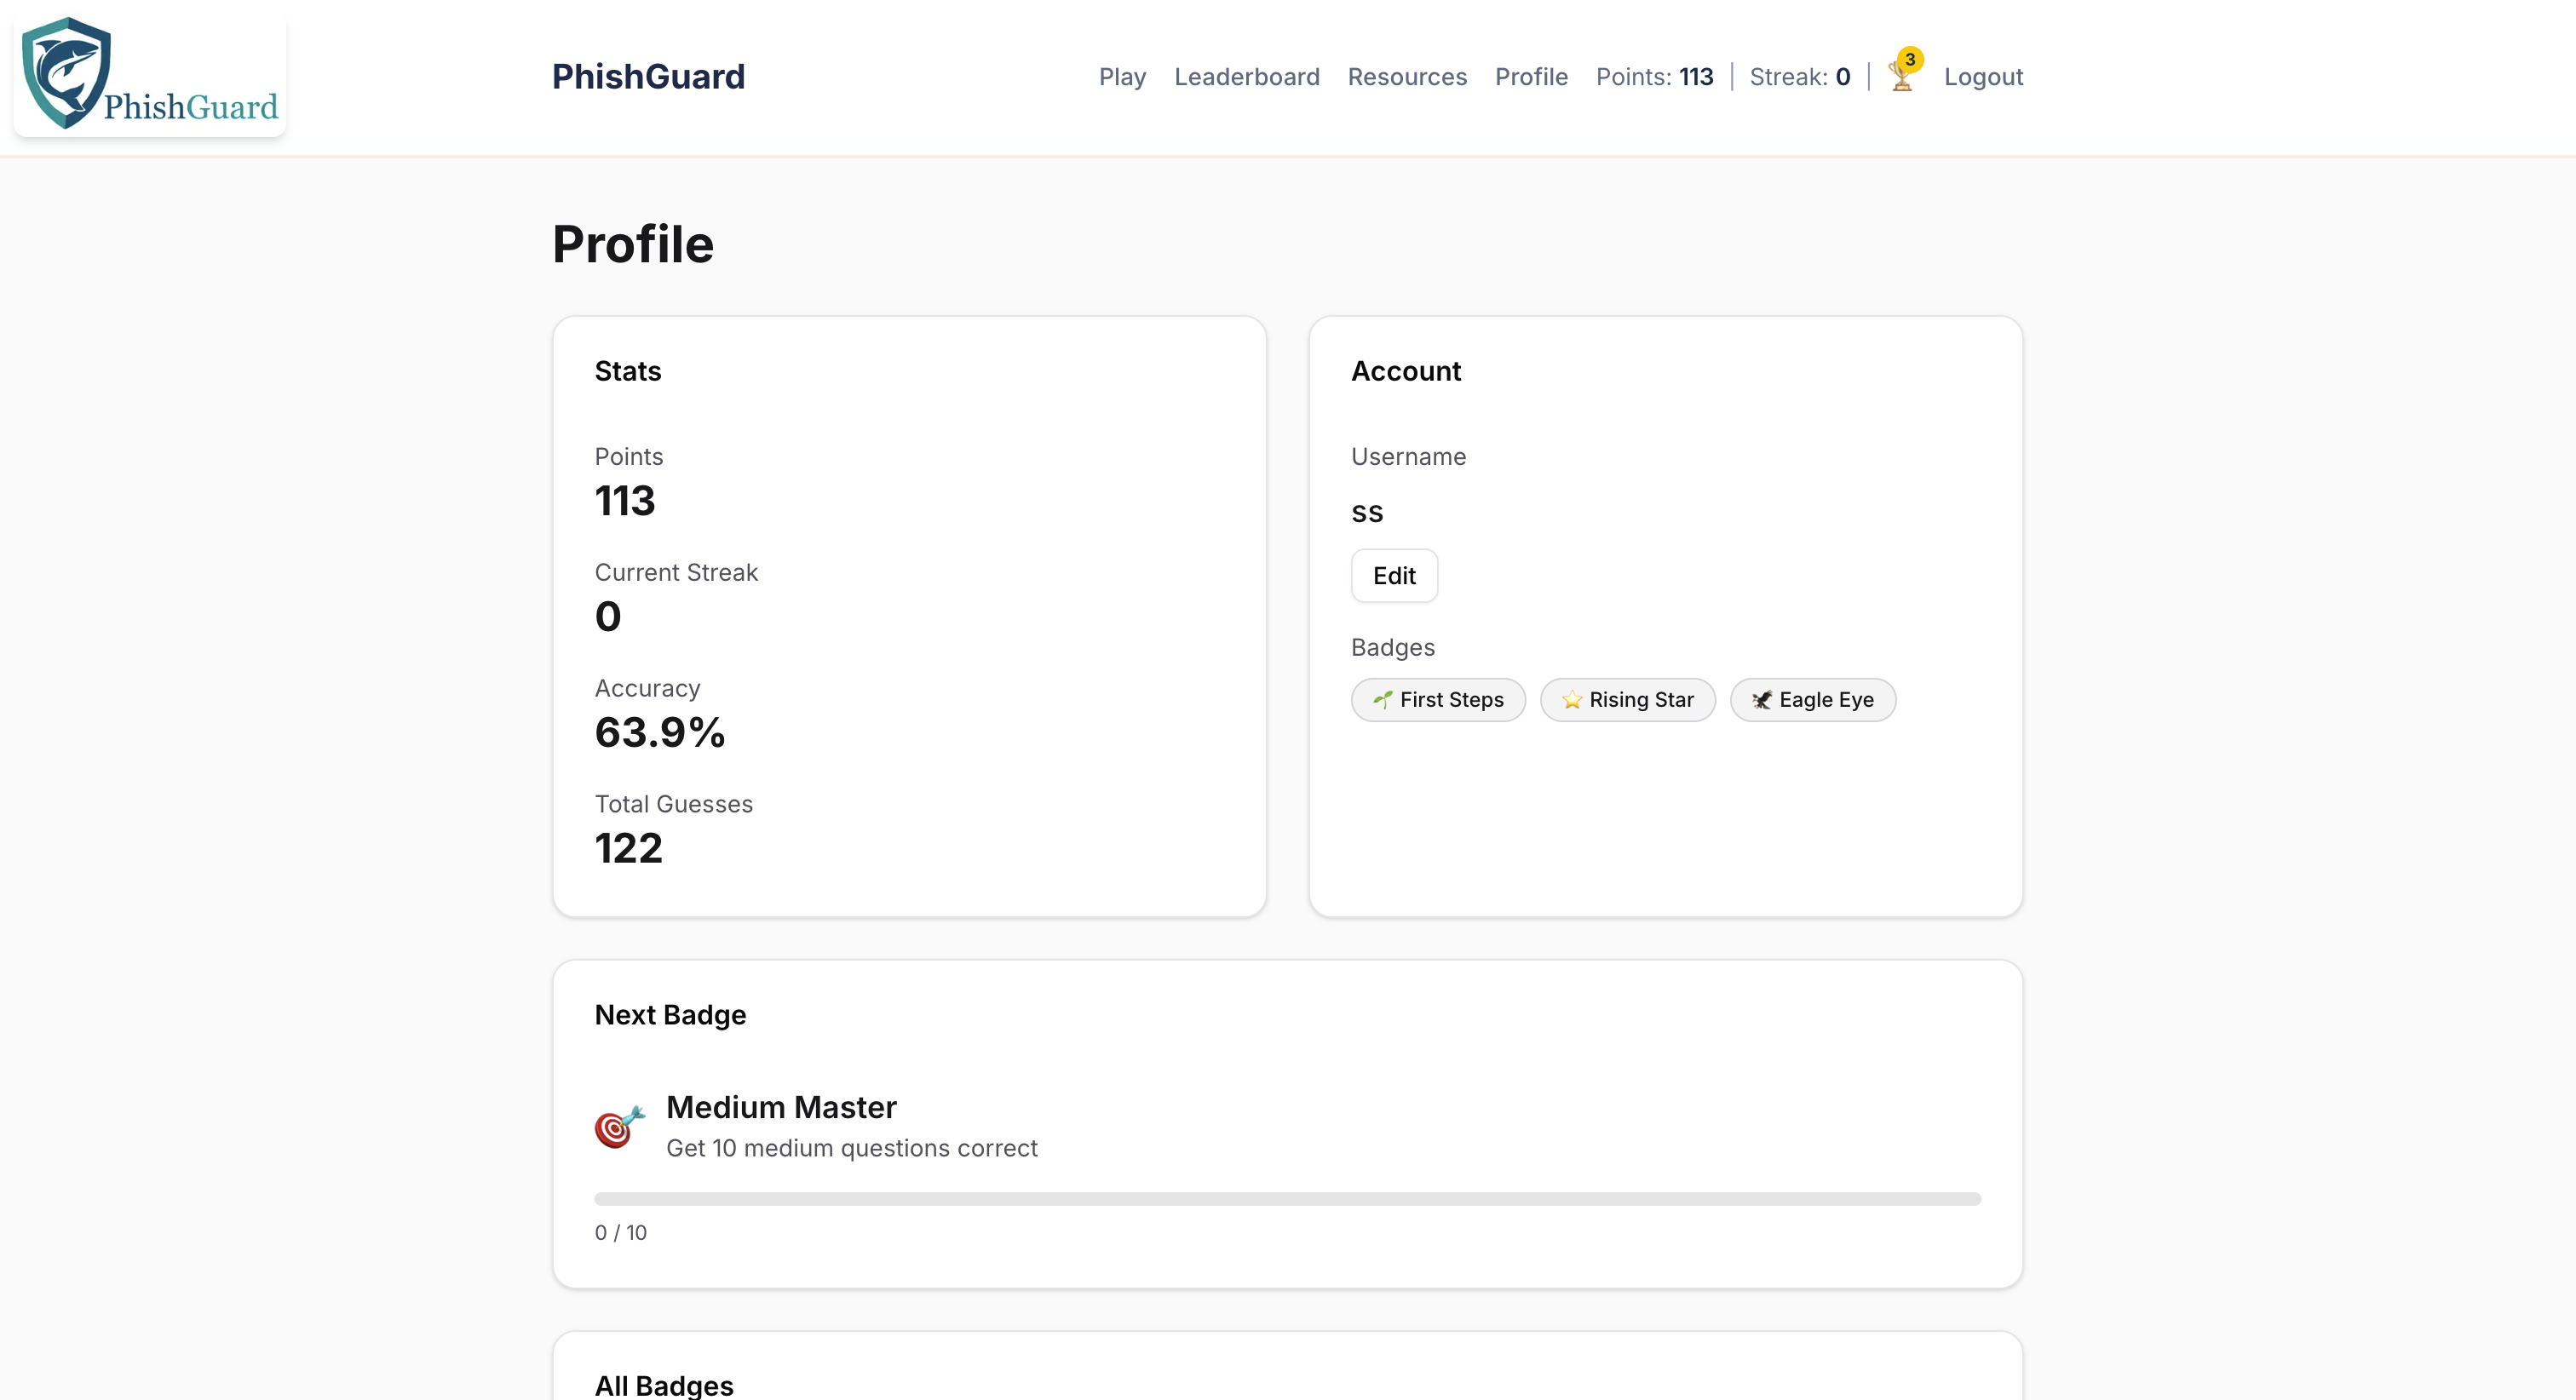Navigate to Profile in the navbar
Screen dimensions: 2576x1400
[x=1531, y=77]
